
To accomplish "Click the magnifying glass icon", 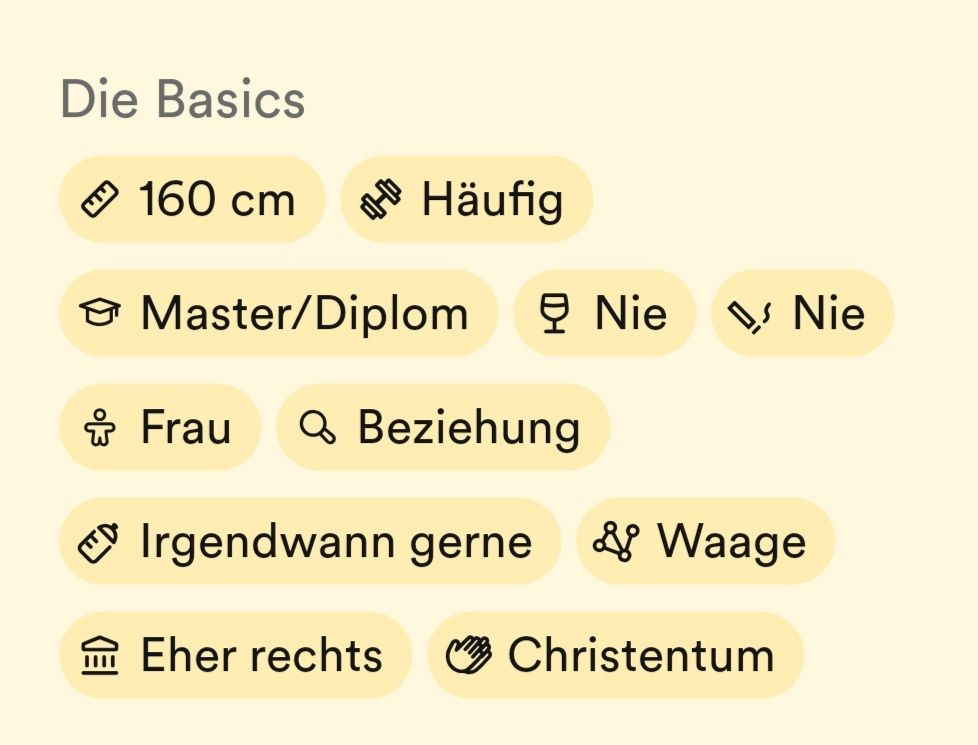I will click(x=317, y=428).
